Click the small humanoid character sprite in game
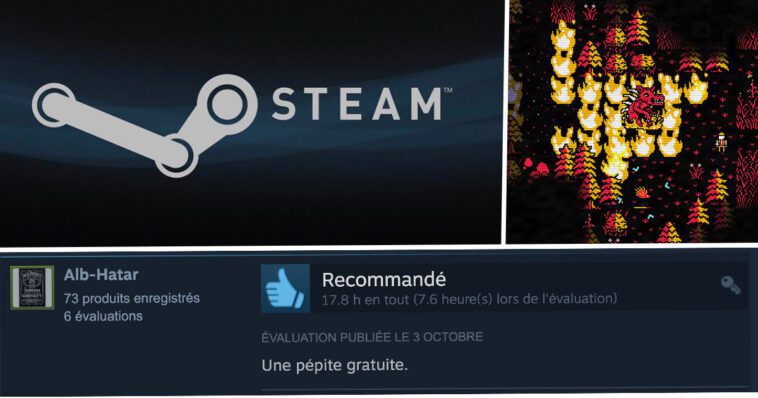The image size is (758, 398). coord(721,142)
